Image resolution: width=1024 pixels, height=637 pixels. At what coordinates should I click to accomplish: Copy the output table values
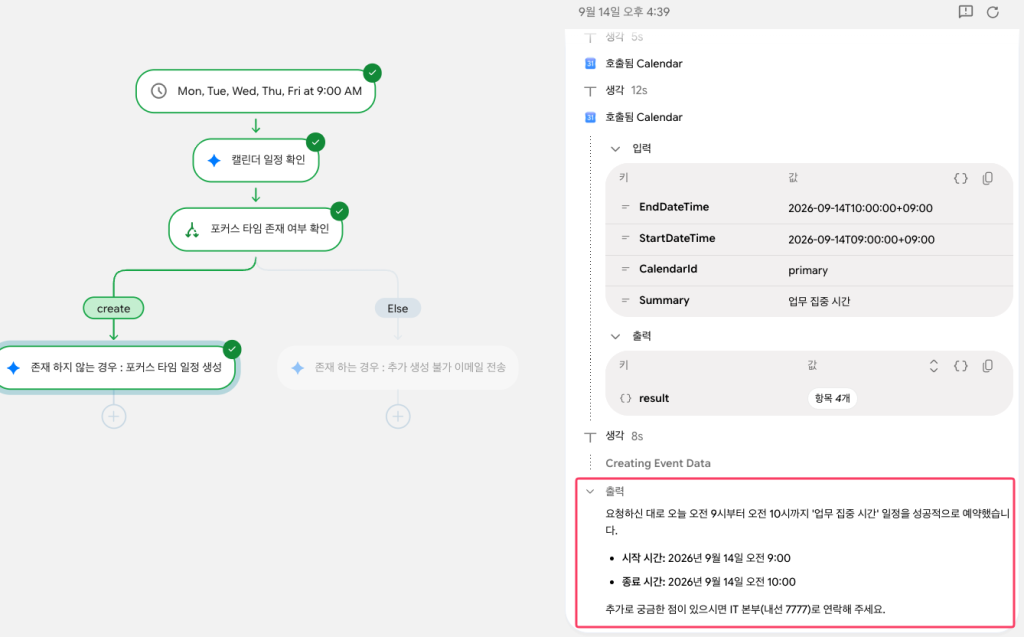point(987,366)
